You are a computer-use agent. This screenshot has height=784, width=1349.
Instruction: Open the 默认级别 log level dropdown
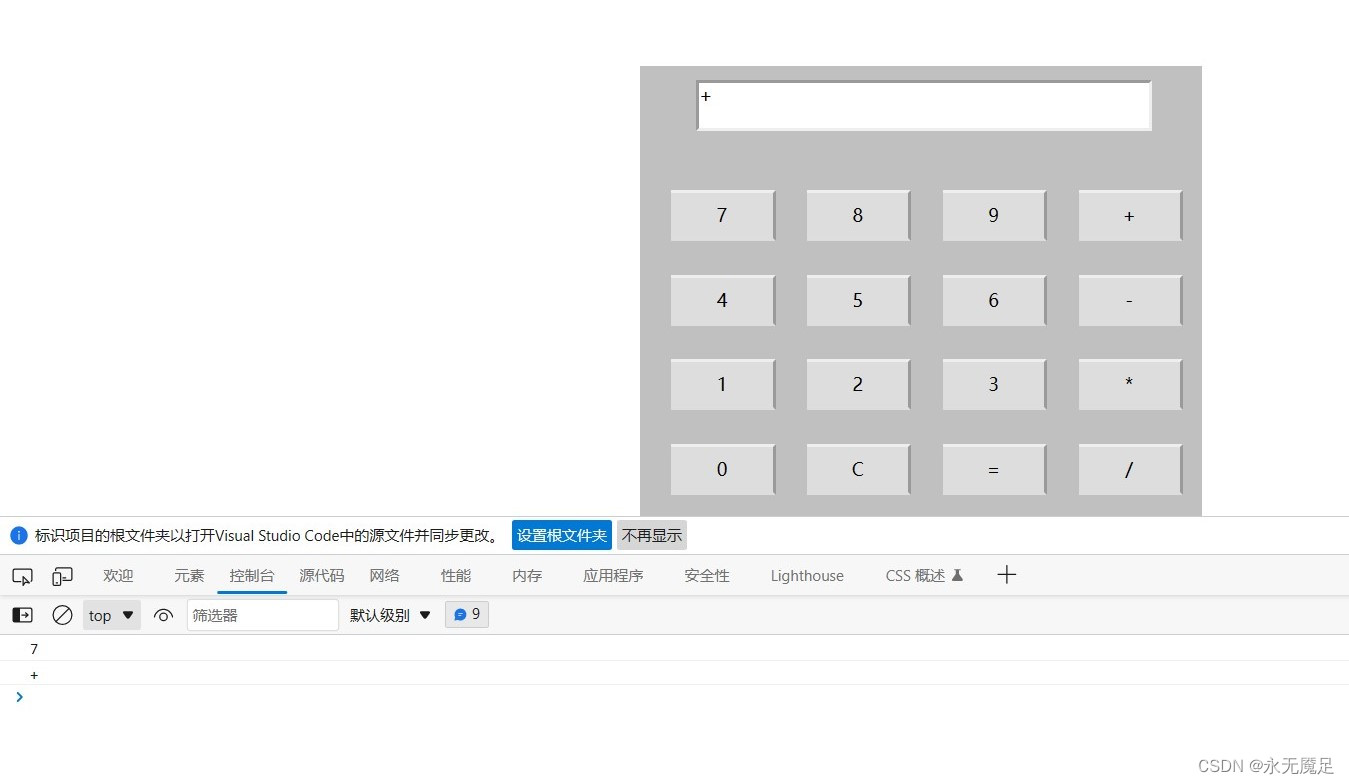pyautogui.click(x=390, y=615)
